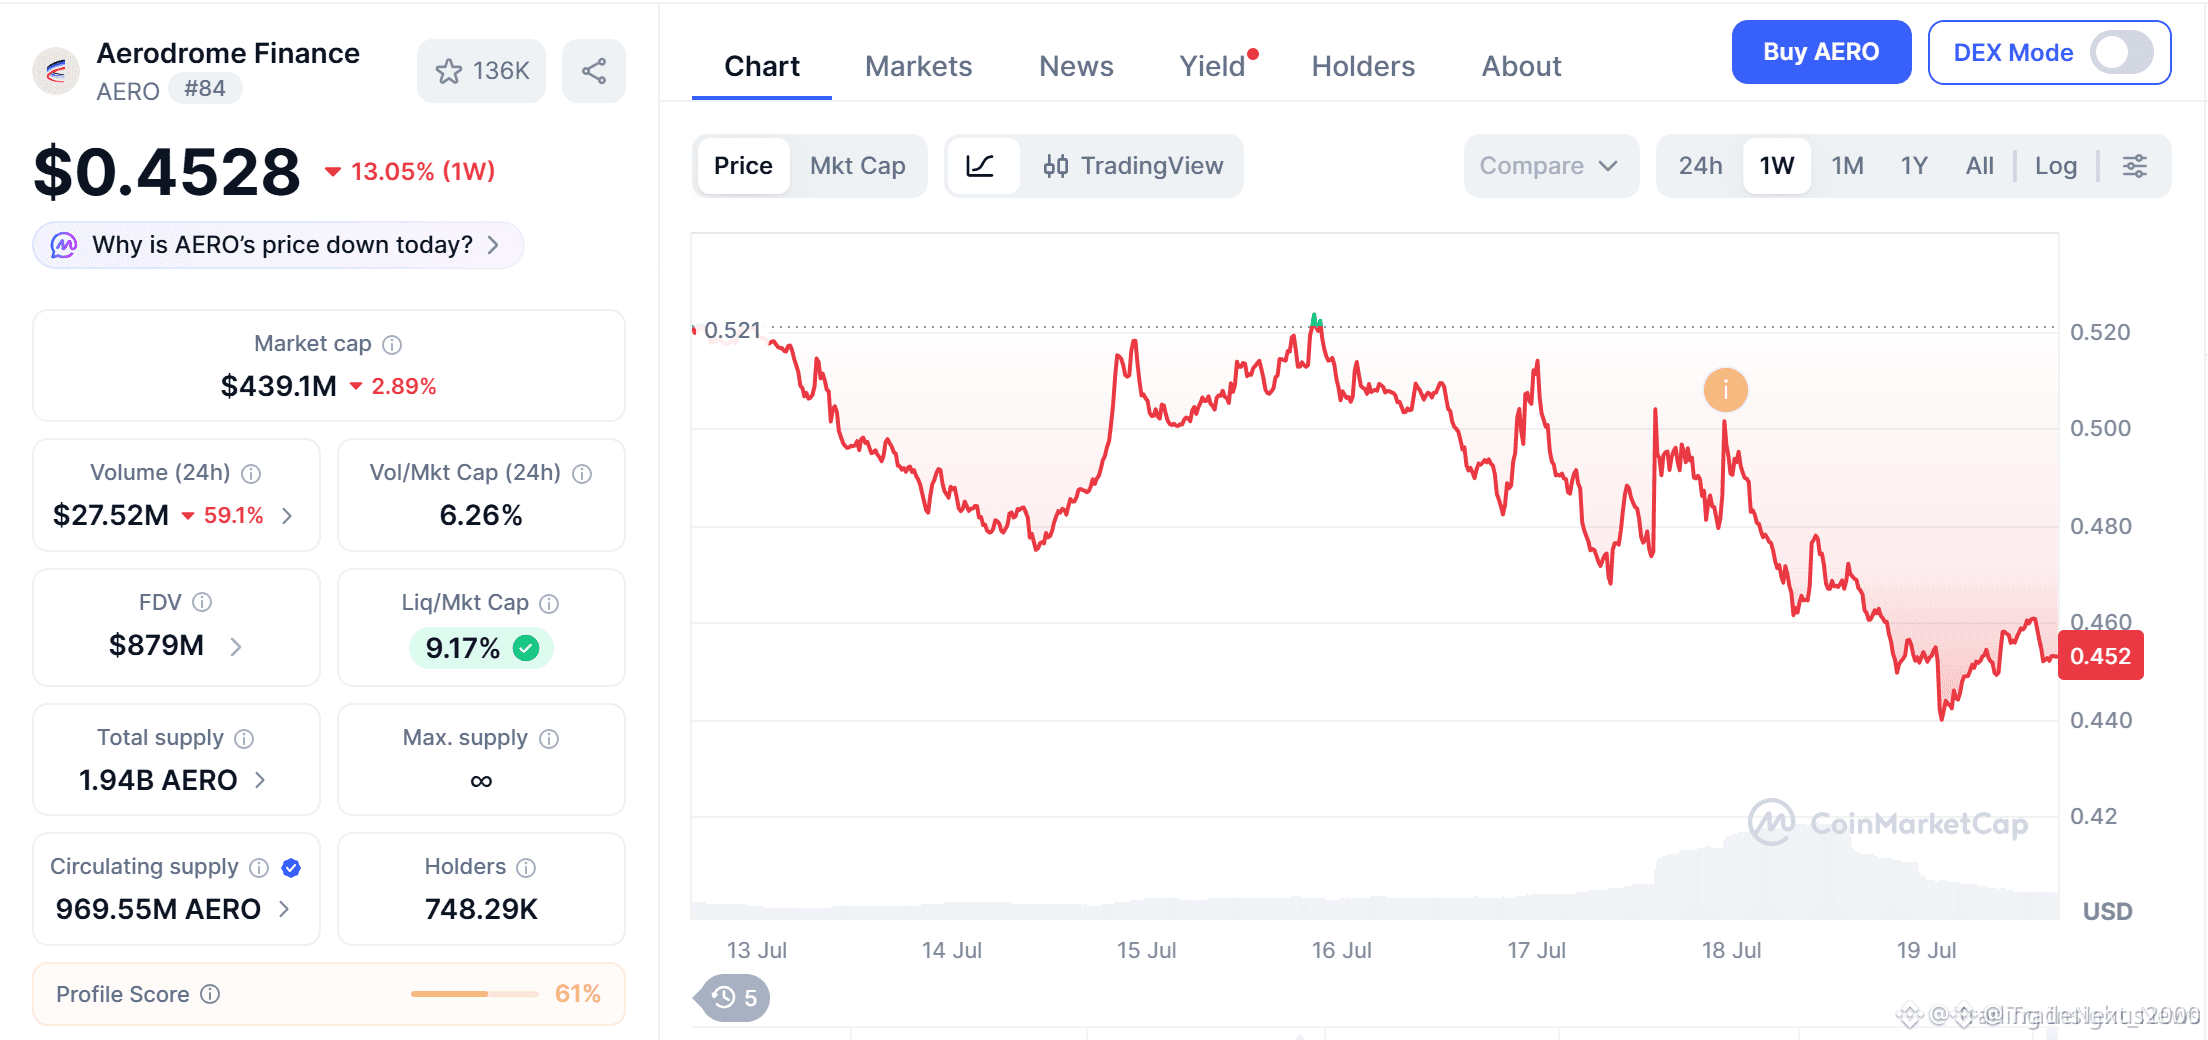Click the 16 Jul date label
This screenshot has height=1040, width=2208.
(x=1342, y=950)
